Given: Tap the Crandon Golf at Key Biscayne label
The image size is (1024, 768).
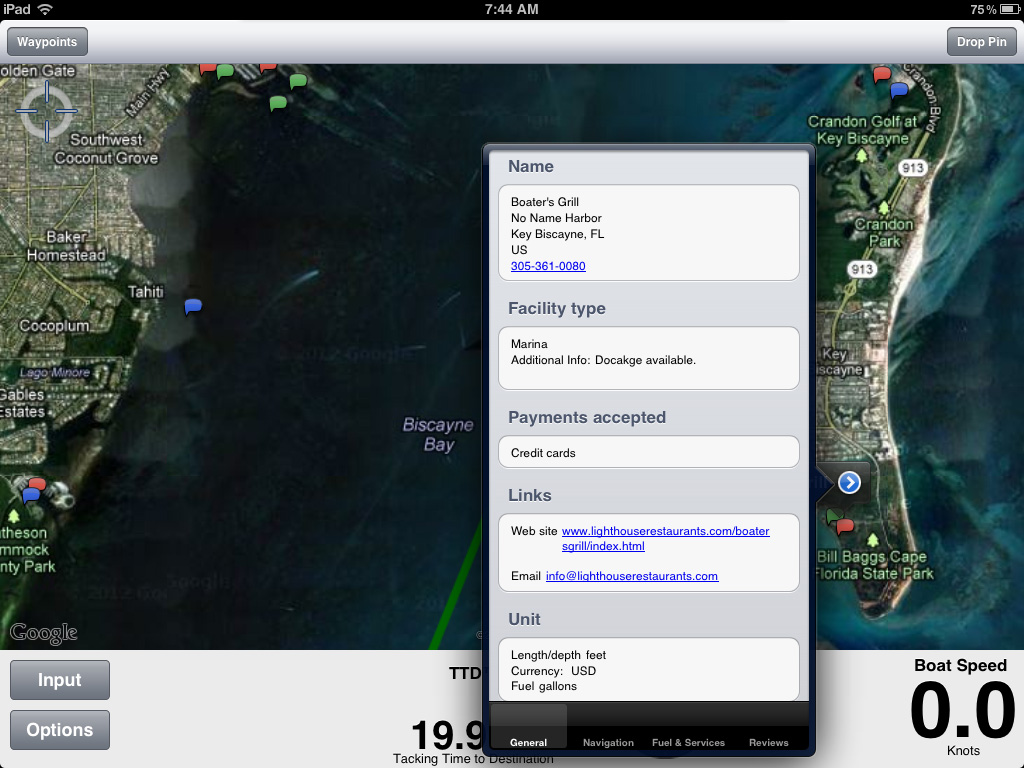Looking at the screenshot, I should [x=863, y=130].
